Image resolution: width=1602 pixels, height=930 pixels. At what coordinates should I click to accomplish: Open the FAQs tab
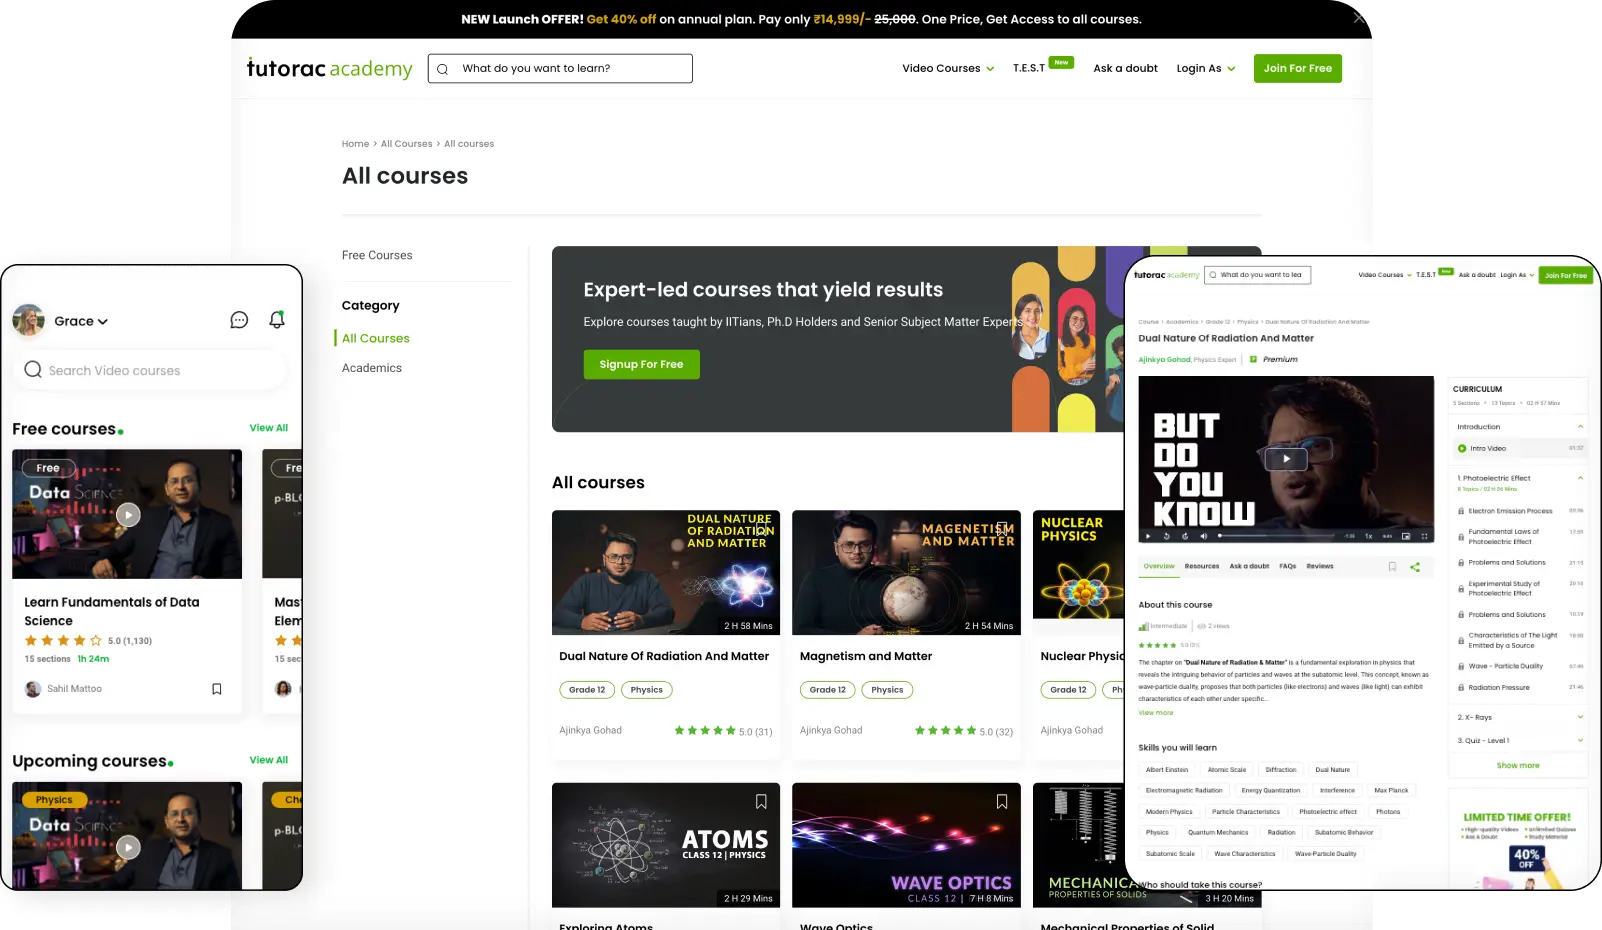(1288, 566)
